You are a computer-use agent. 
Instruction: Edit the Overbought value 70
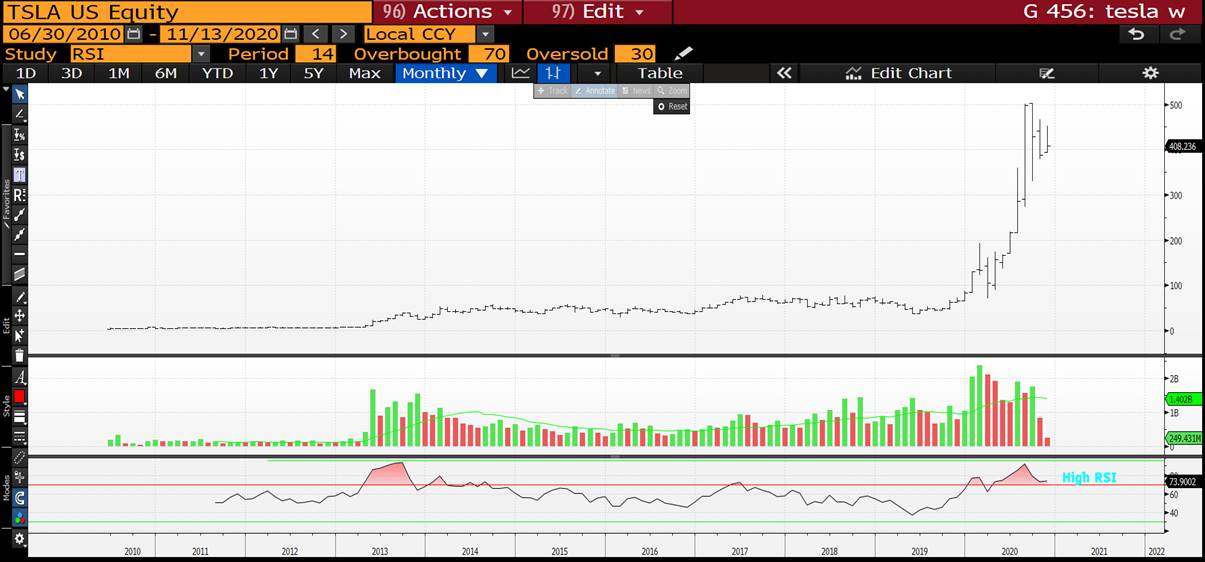487,53
